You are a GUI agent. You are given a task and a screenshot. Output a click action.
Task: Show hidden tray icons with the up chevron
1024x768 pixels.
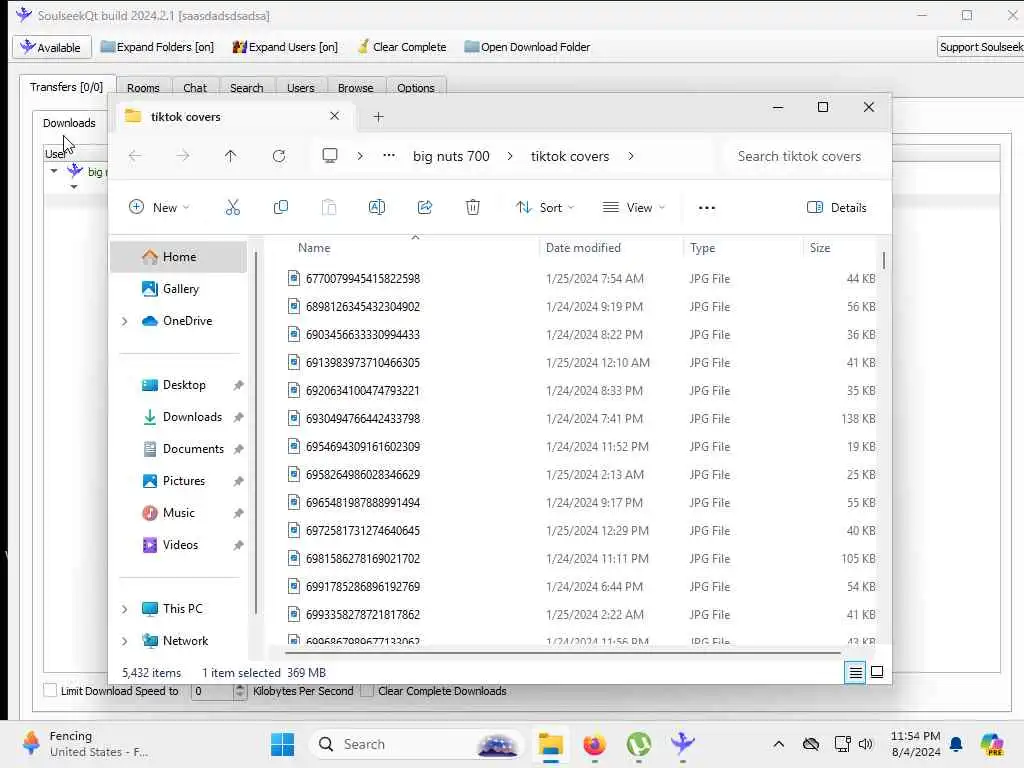(x=778, y=744)
